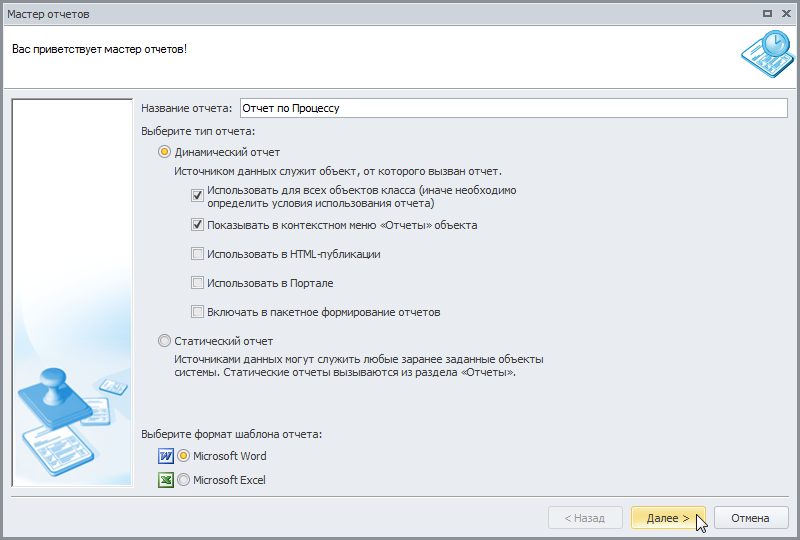800x540 pixels.
Task: Maximize the Мастер отчетов window
Action: point(767,14)
